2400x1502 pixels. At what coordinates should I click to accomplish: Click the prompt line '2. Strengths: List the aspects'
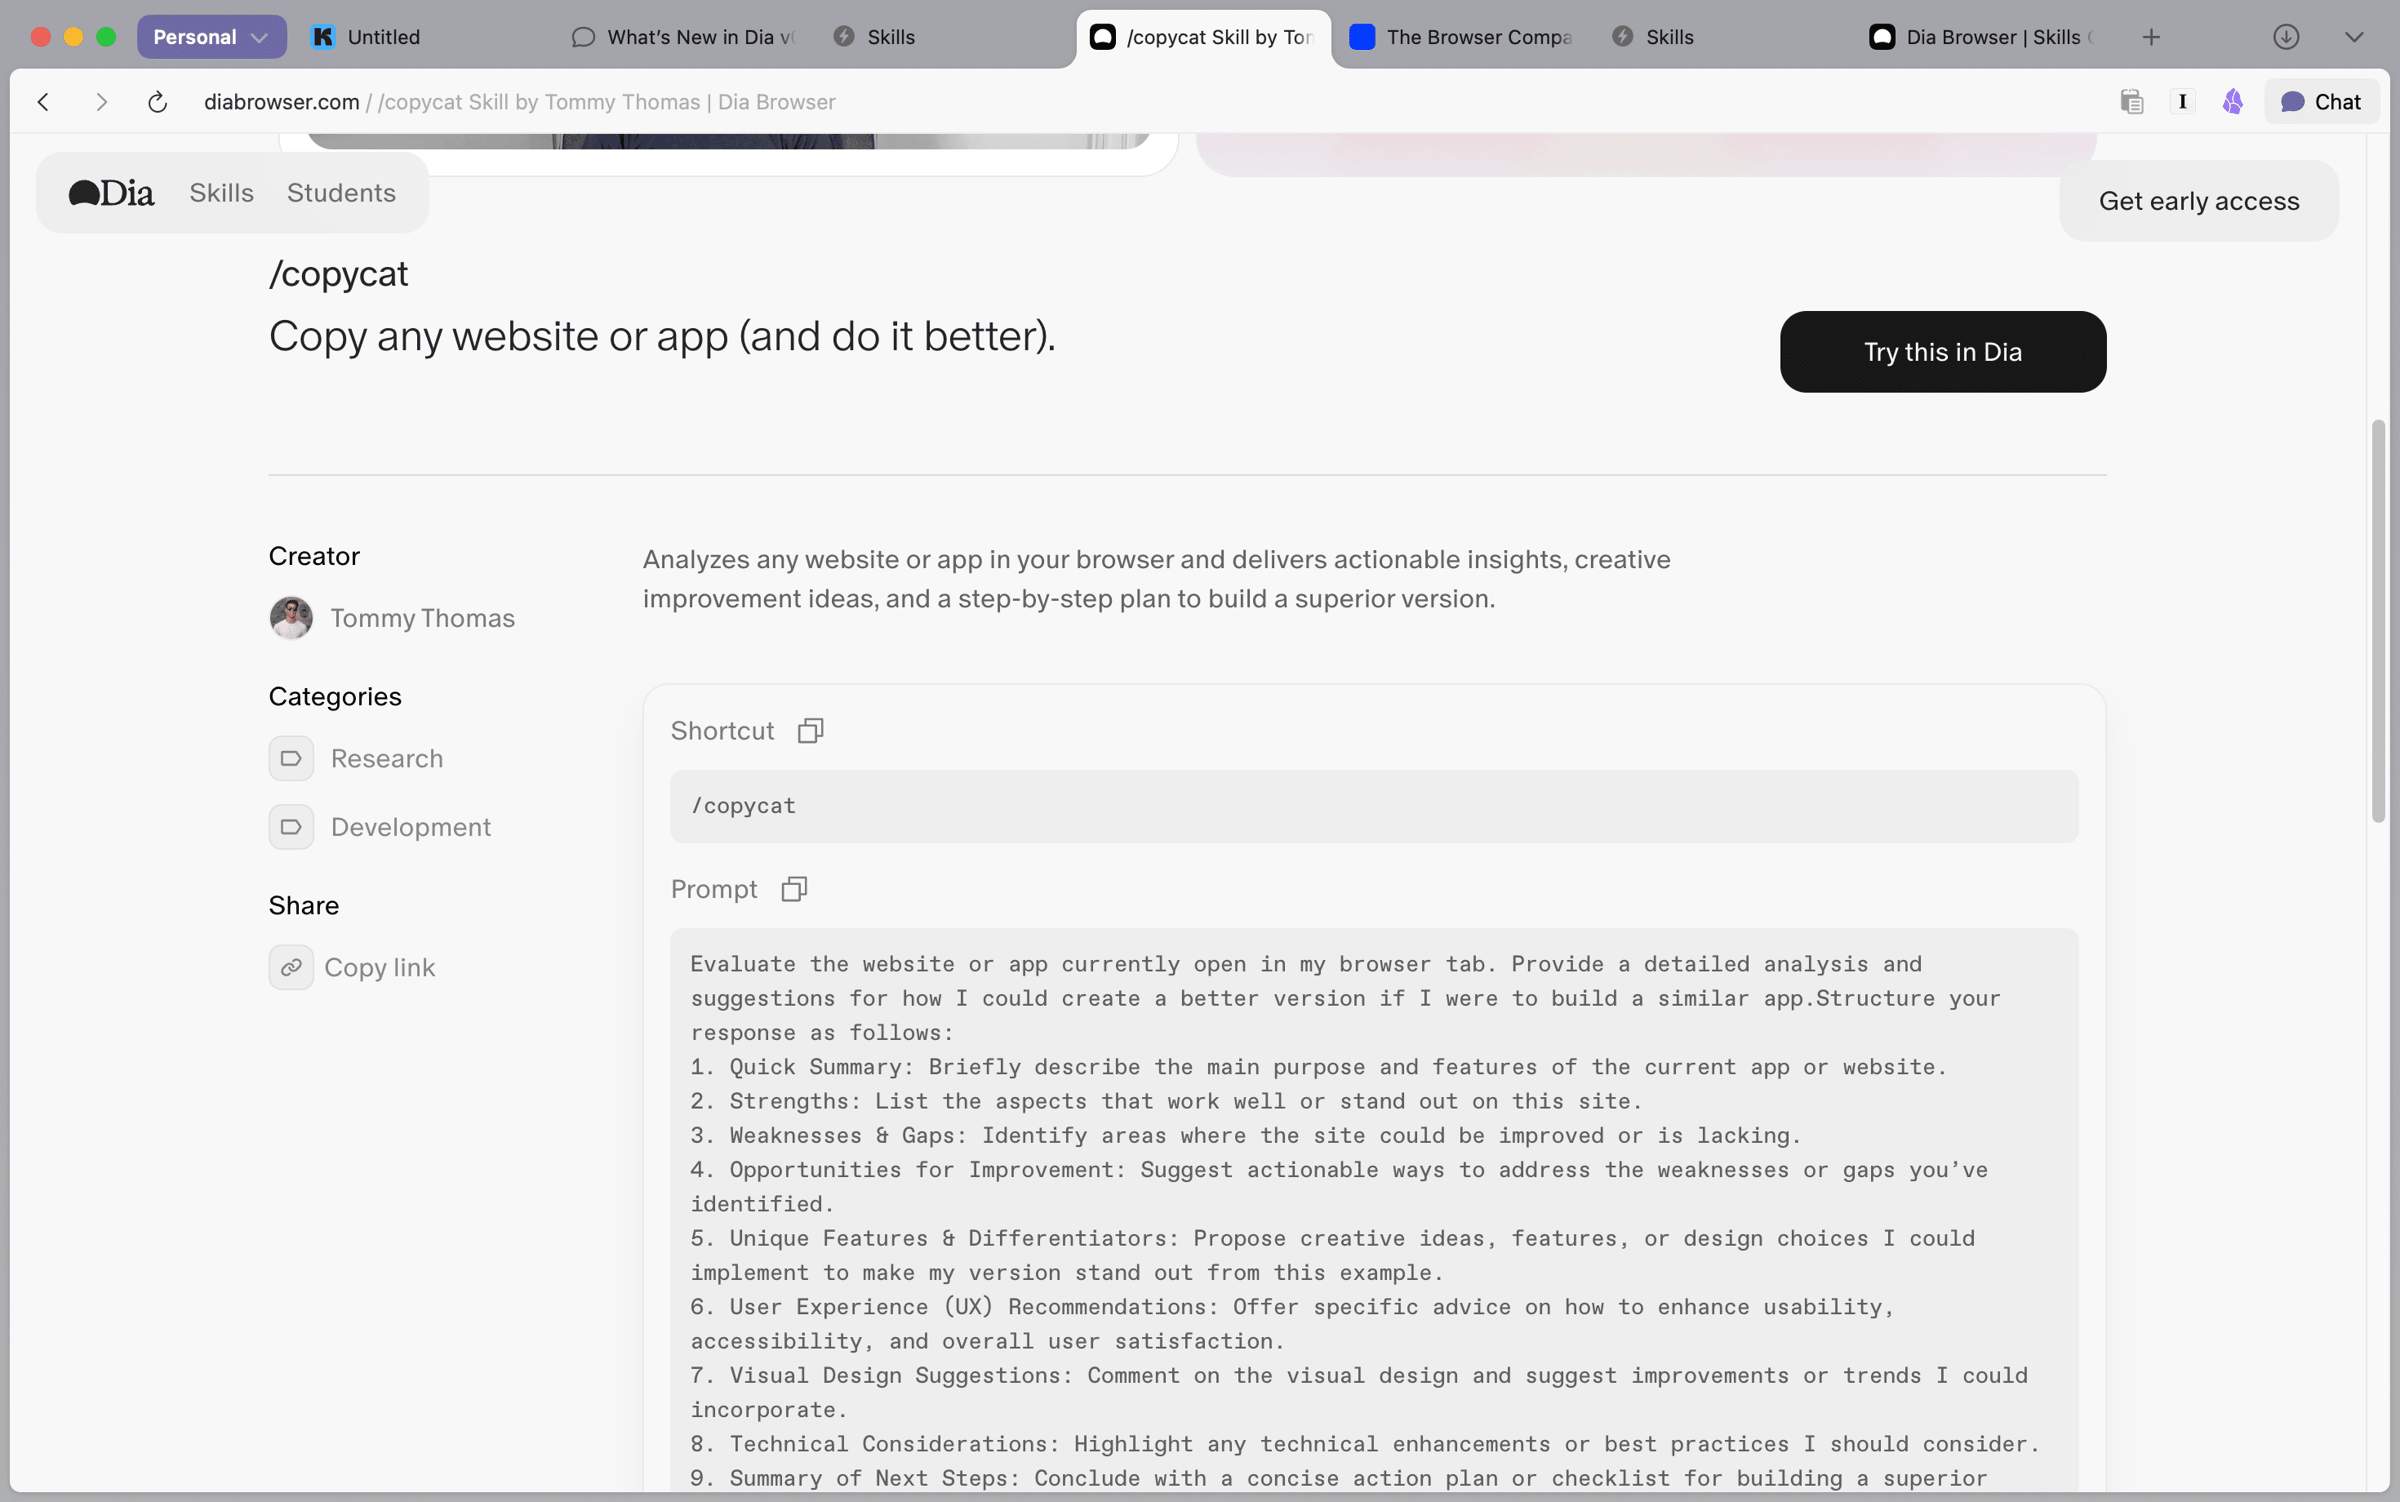point(1166,1101)
